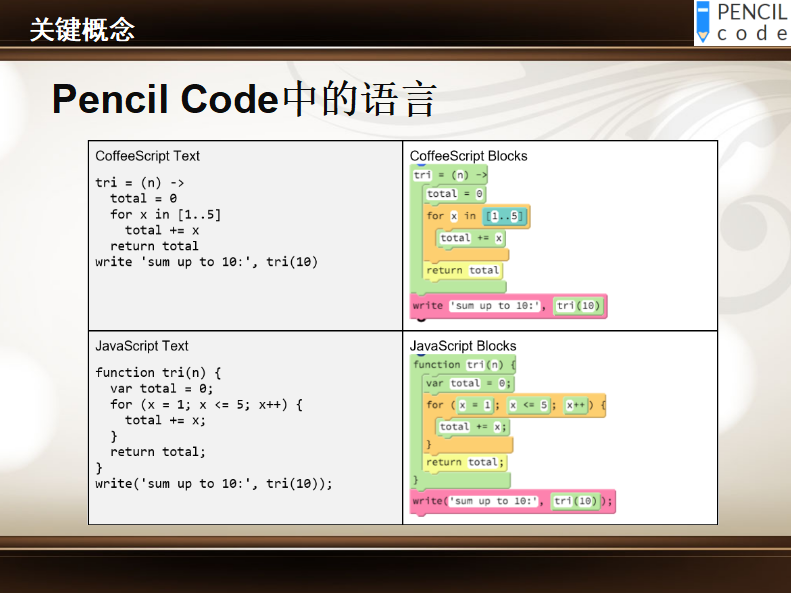The height and width of the screenshot is (593, 791).
Task: Select the pink CoffeeScript 'write' block
Action: 508,306
